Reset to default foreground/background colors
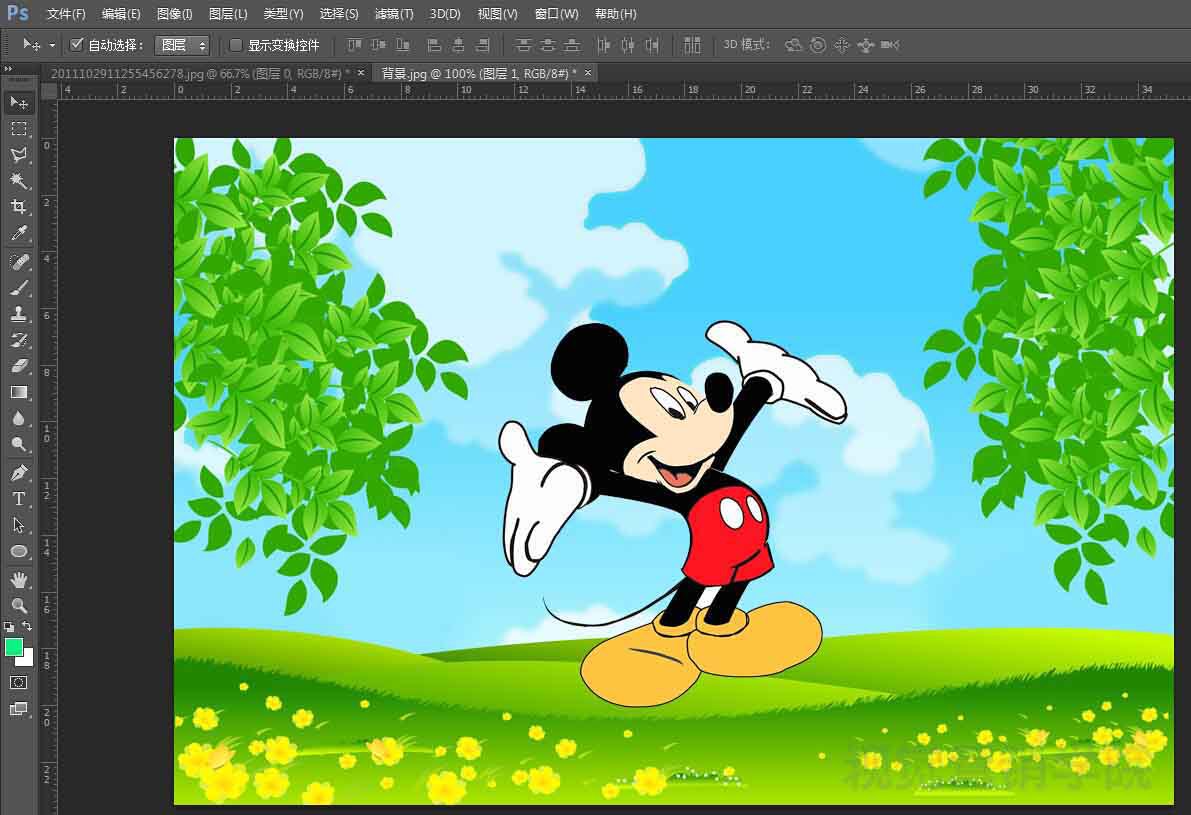1191x815 pixels. click(x=9, y=627)
